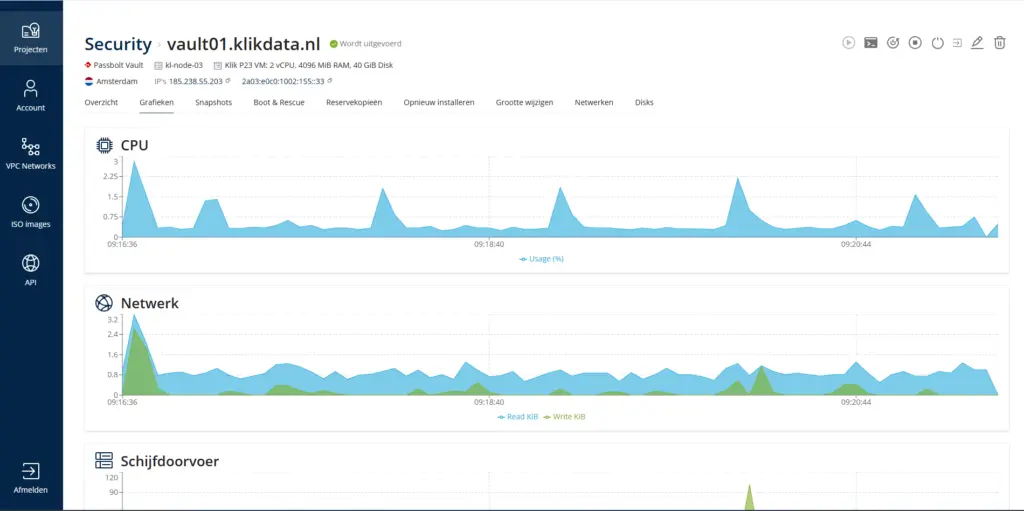Click Afmelden to log out
The height and width of the screenshot is (511, 1024).
tap(31, 479)
